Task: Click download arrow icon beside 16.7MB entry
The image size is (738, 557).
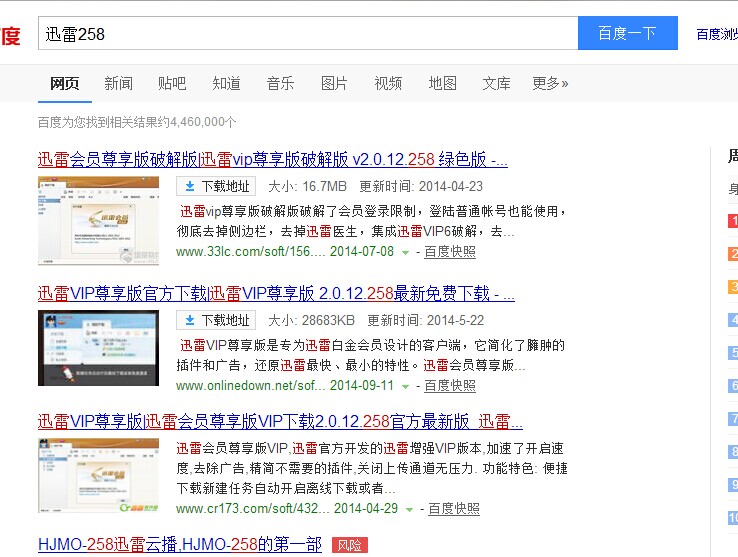Action: 190,186
